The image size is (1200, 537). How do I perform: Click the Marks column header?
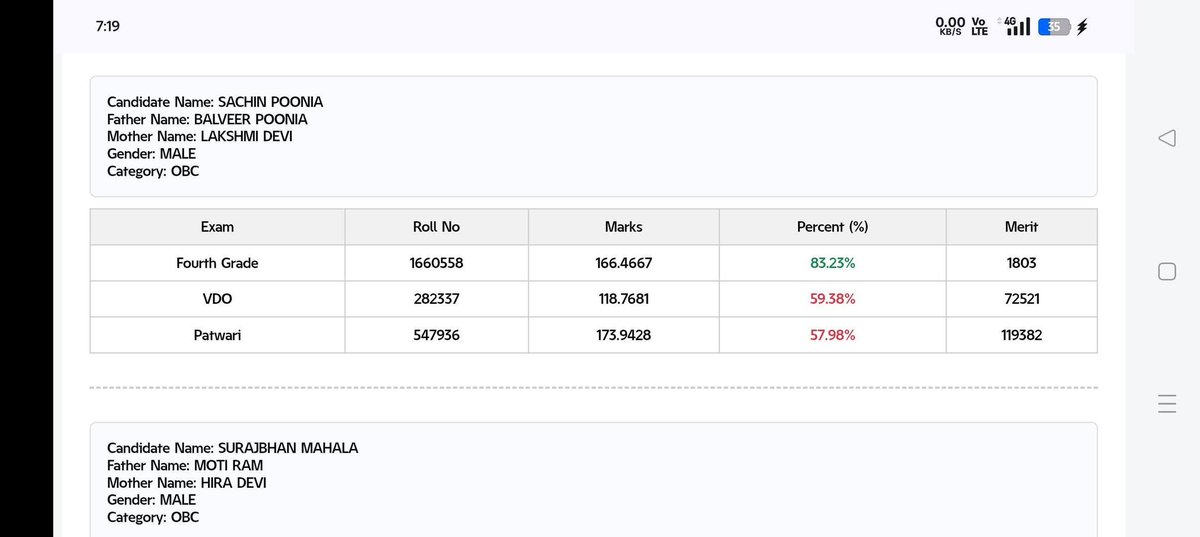(623, 227)
